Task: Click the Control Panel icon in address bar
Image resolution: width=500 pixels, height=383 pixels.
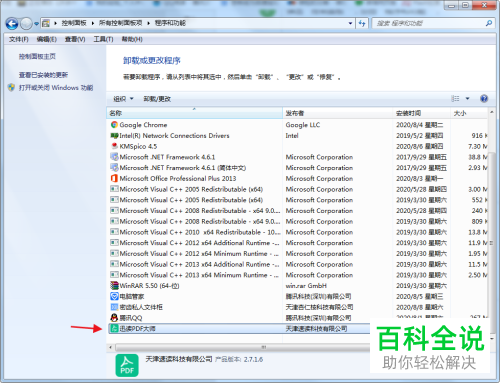Action: [46, 23]
